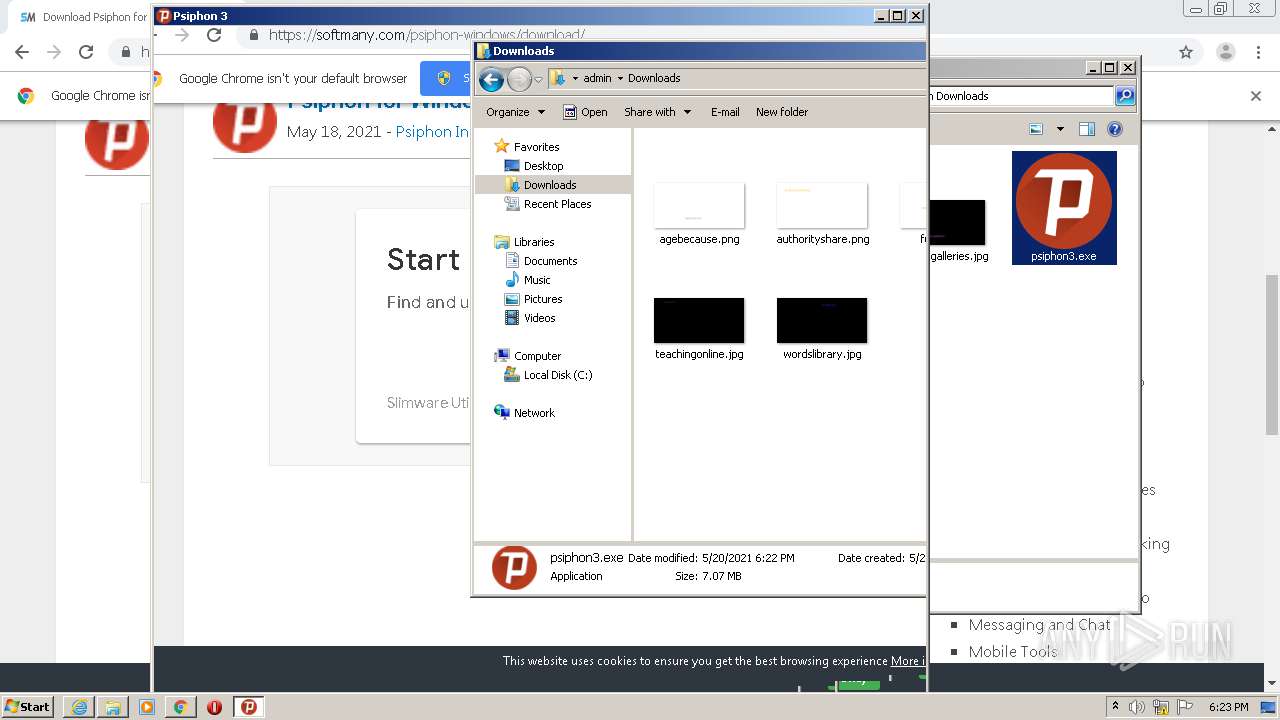1280x720 pixels.
Task: Go forward in Chrome browser
Action: click(54, 52)
